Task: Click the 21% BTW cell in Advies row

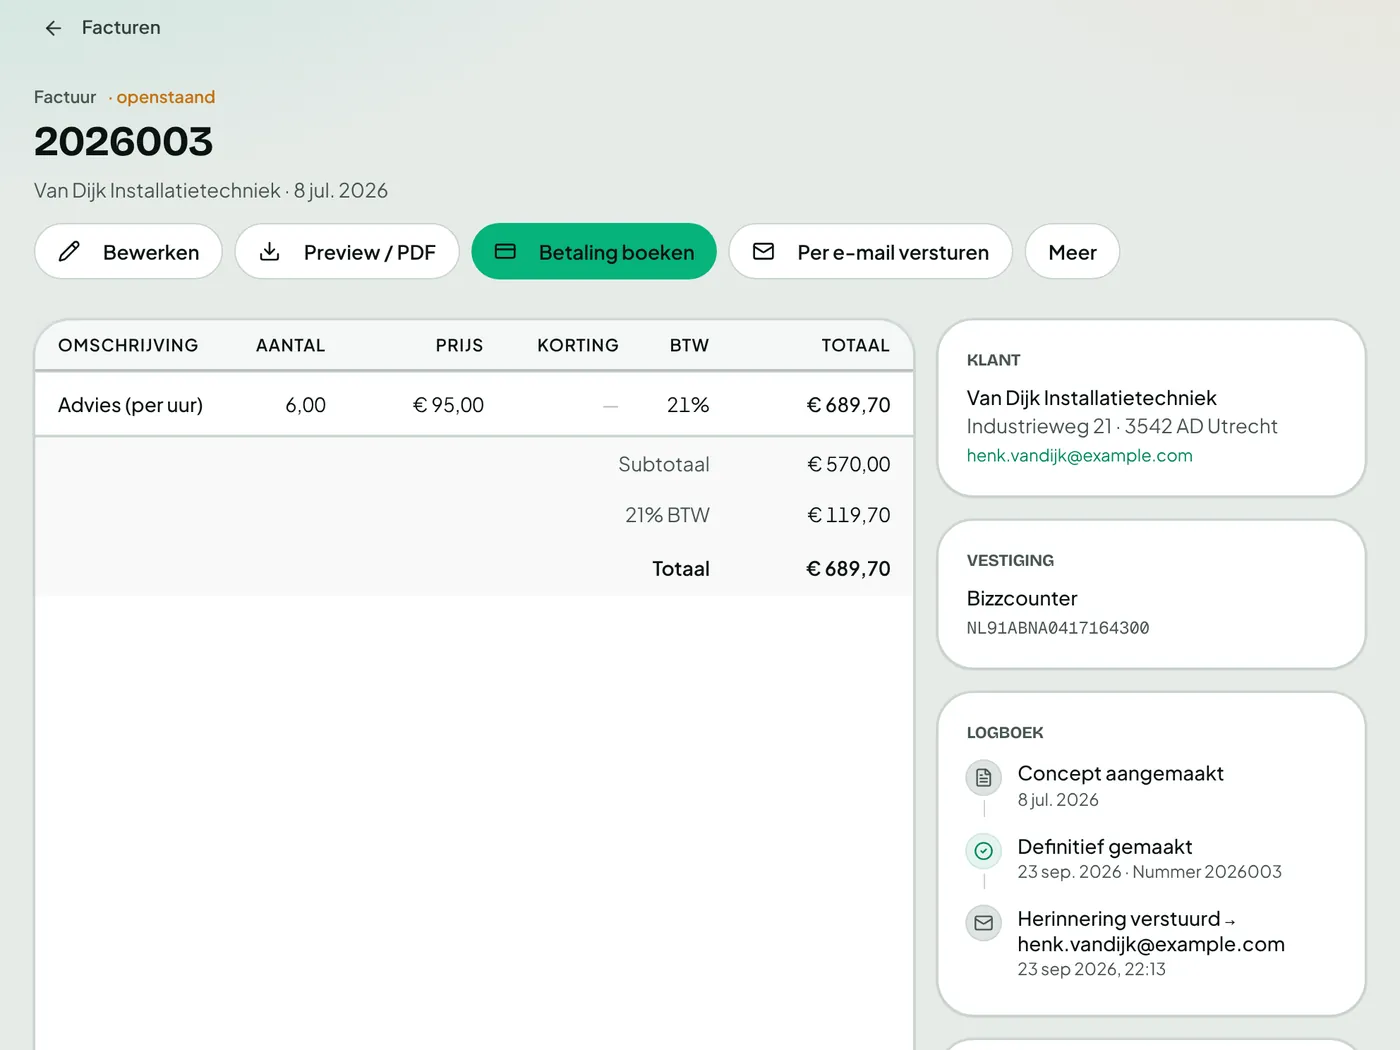Action: (x=688, y=405)
